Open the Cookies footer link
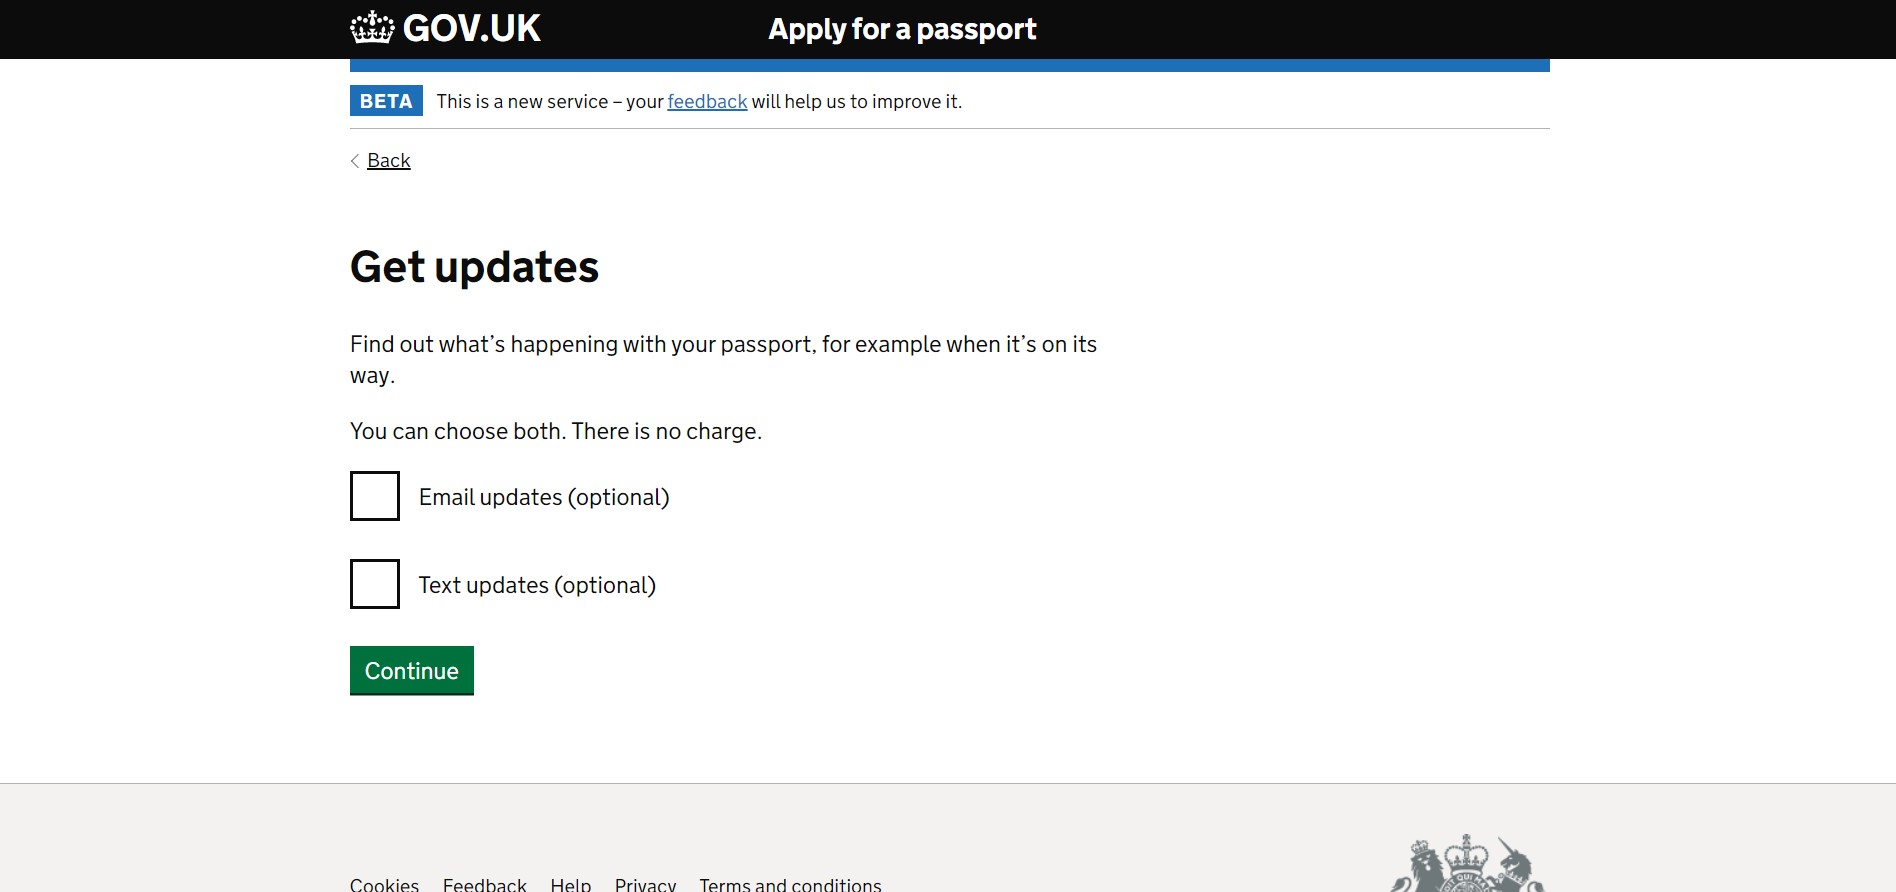Image resolution: width=1896 pixels, height=892 pixels. tap(384, 884)
